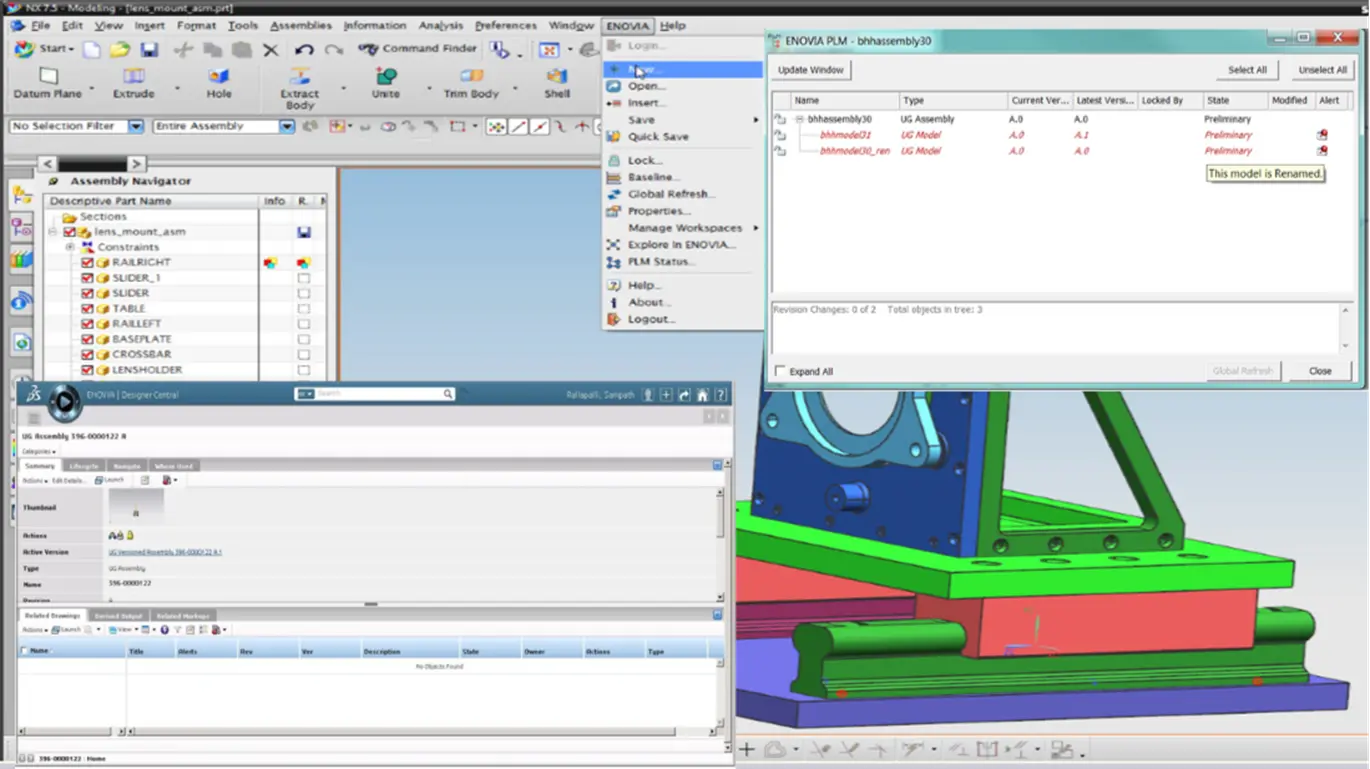Toggle the lens_mount_asm assembly checkbox

point(69,232)
